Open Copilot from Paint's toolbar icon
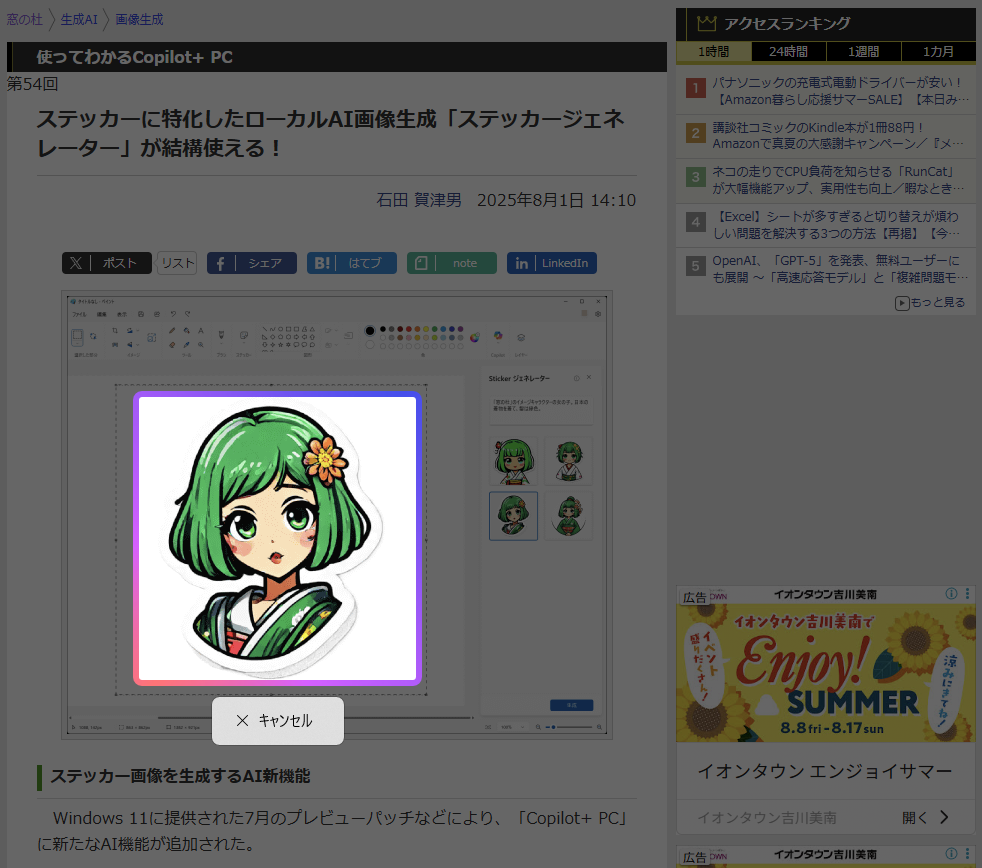 [x=498, y=336]
